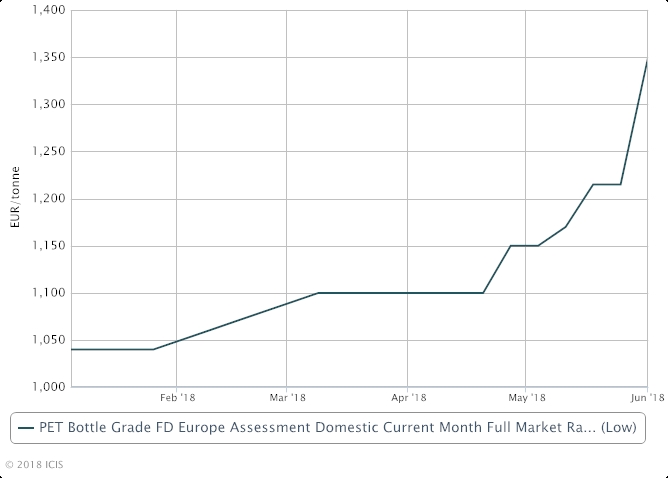The height and width of the screenshot is (478, 668).
Task: Click the price line peak at Jun '18
Action: click(x=647, y=62)
